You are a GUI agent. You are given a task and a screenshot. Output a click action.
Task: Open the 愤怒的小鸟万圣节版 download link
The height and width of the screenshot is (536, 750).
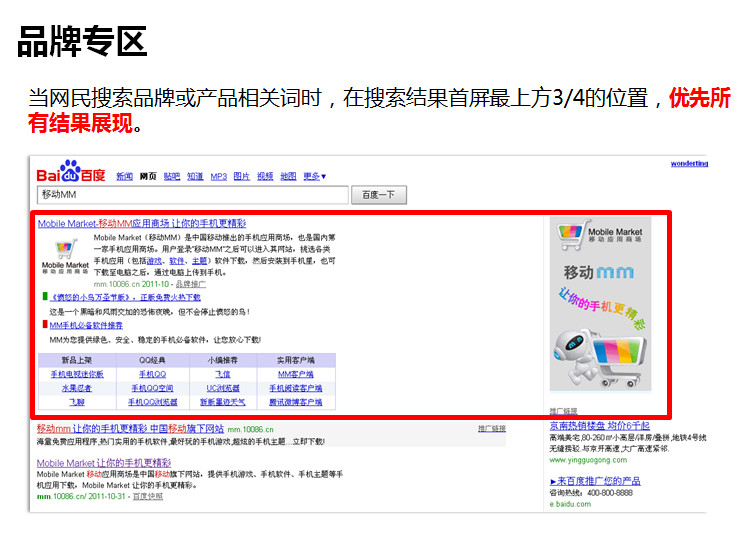click(x=125, y=297)
